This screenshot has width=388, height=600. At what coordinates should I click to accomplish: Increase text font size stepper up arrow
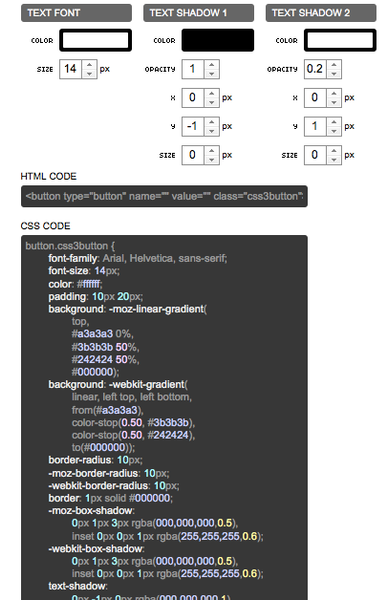pos(90,65)
